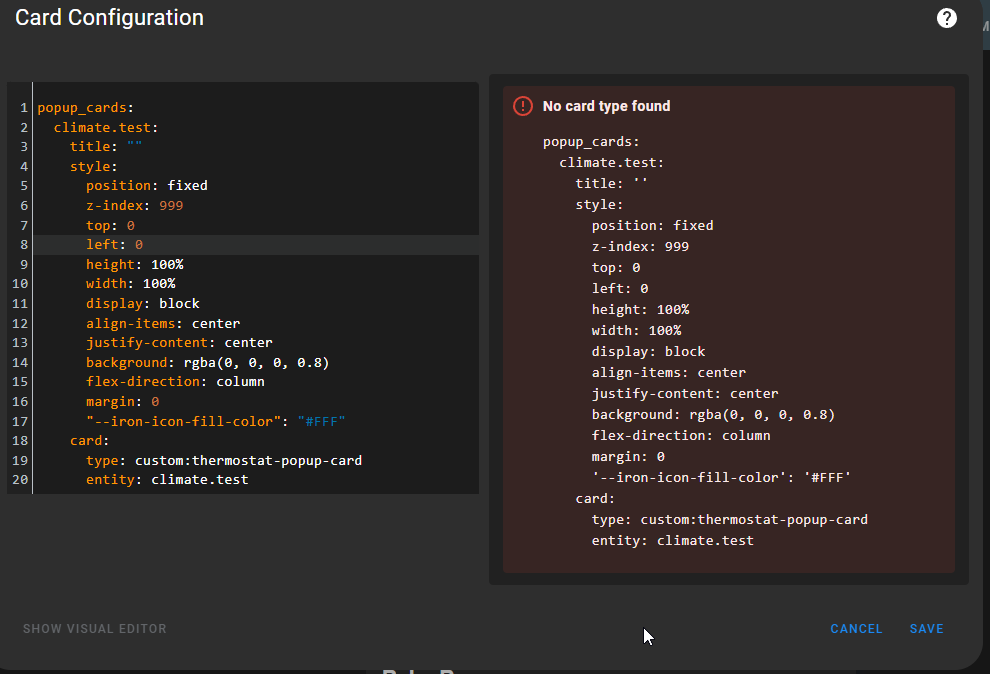Viewport: 990px width, 674px height.
Task: Click preview text 'type: custom:thermostat-popup-card' in error panel
Action: coord(730,519)
